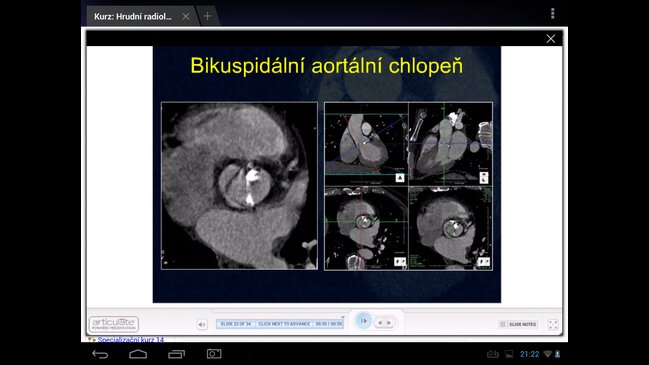The height and width of the screenshot is (365, 649).
Task: Click the play/pause presentation button
Action: [x=363, y=321]
